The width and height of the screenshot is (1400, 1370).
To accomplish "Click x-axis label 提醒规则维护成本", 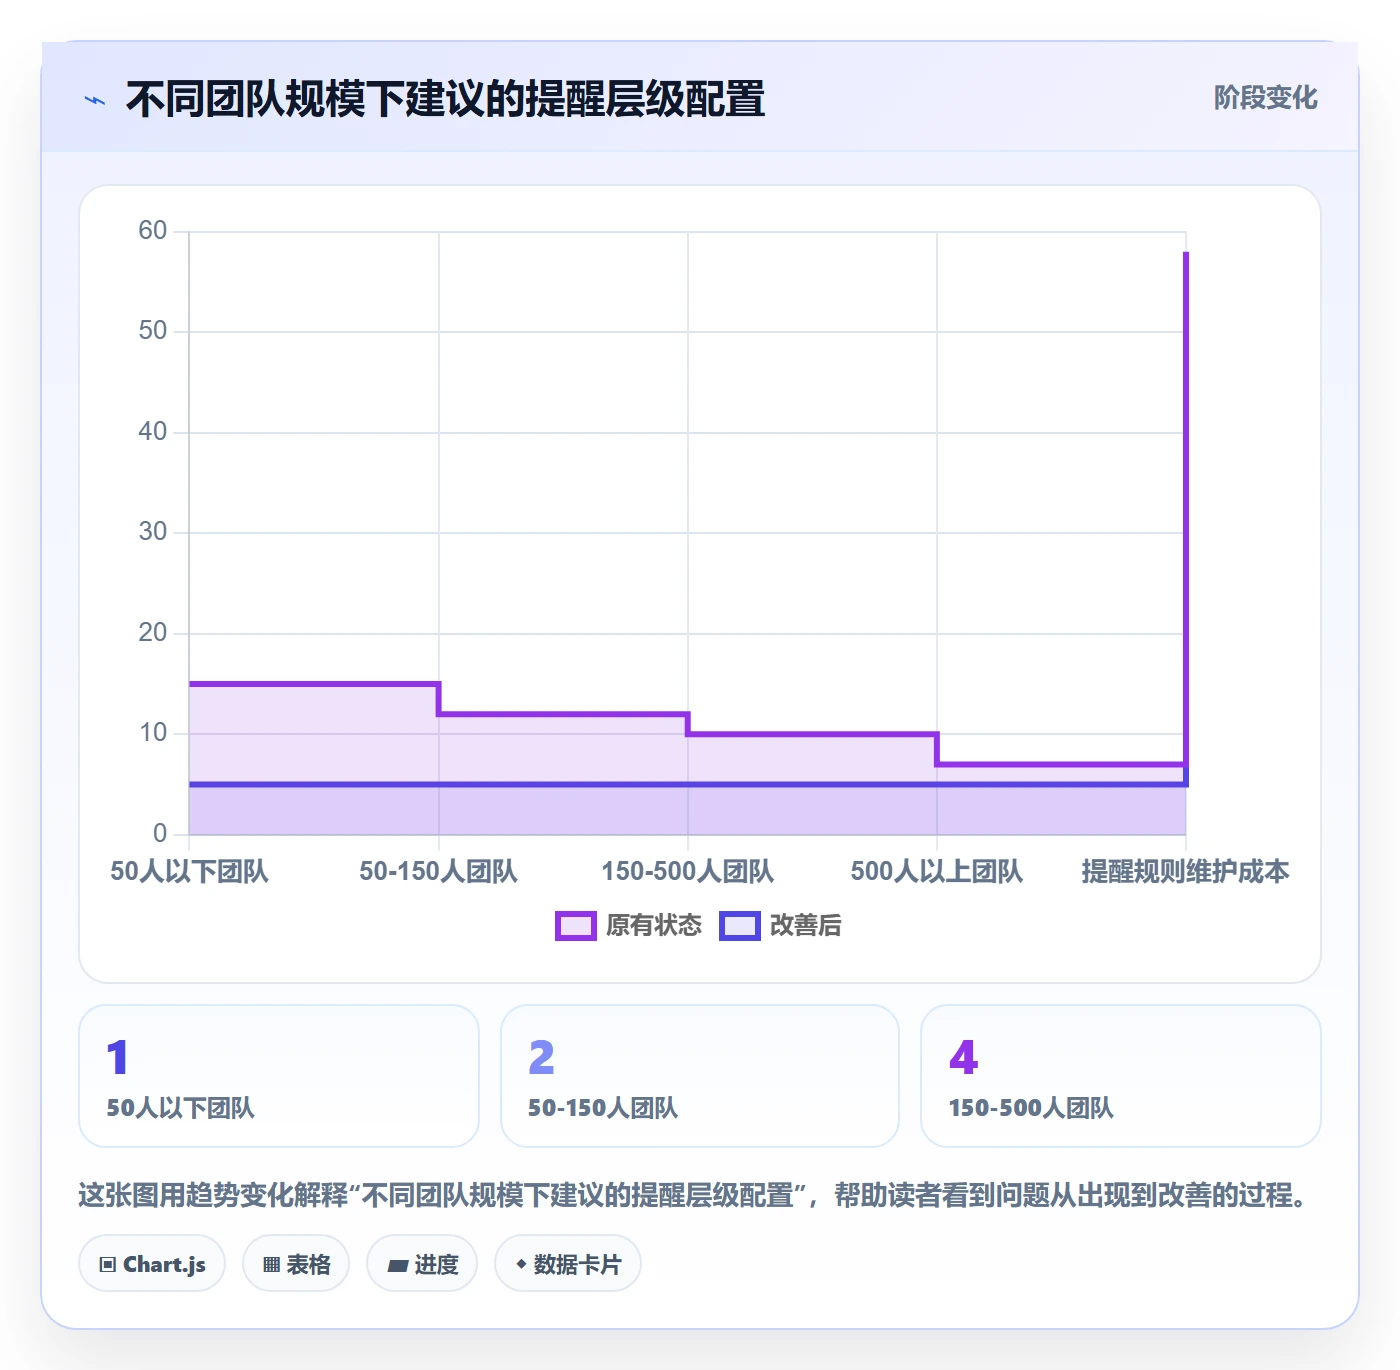I will 1186,871.
